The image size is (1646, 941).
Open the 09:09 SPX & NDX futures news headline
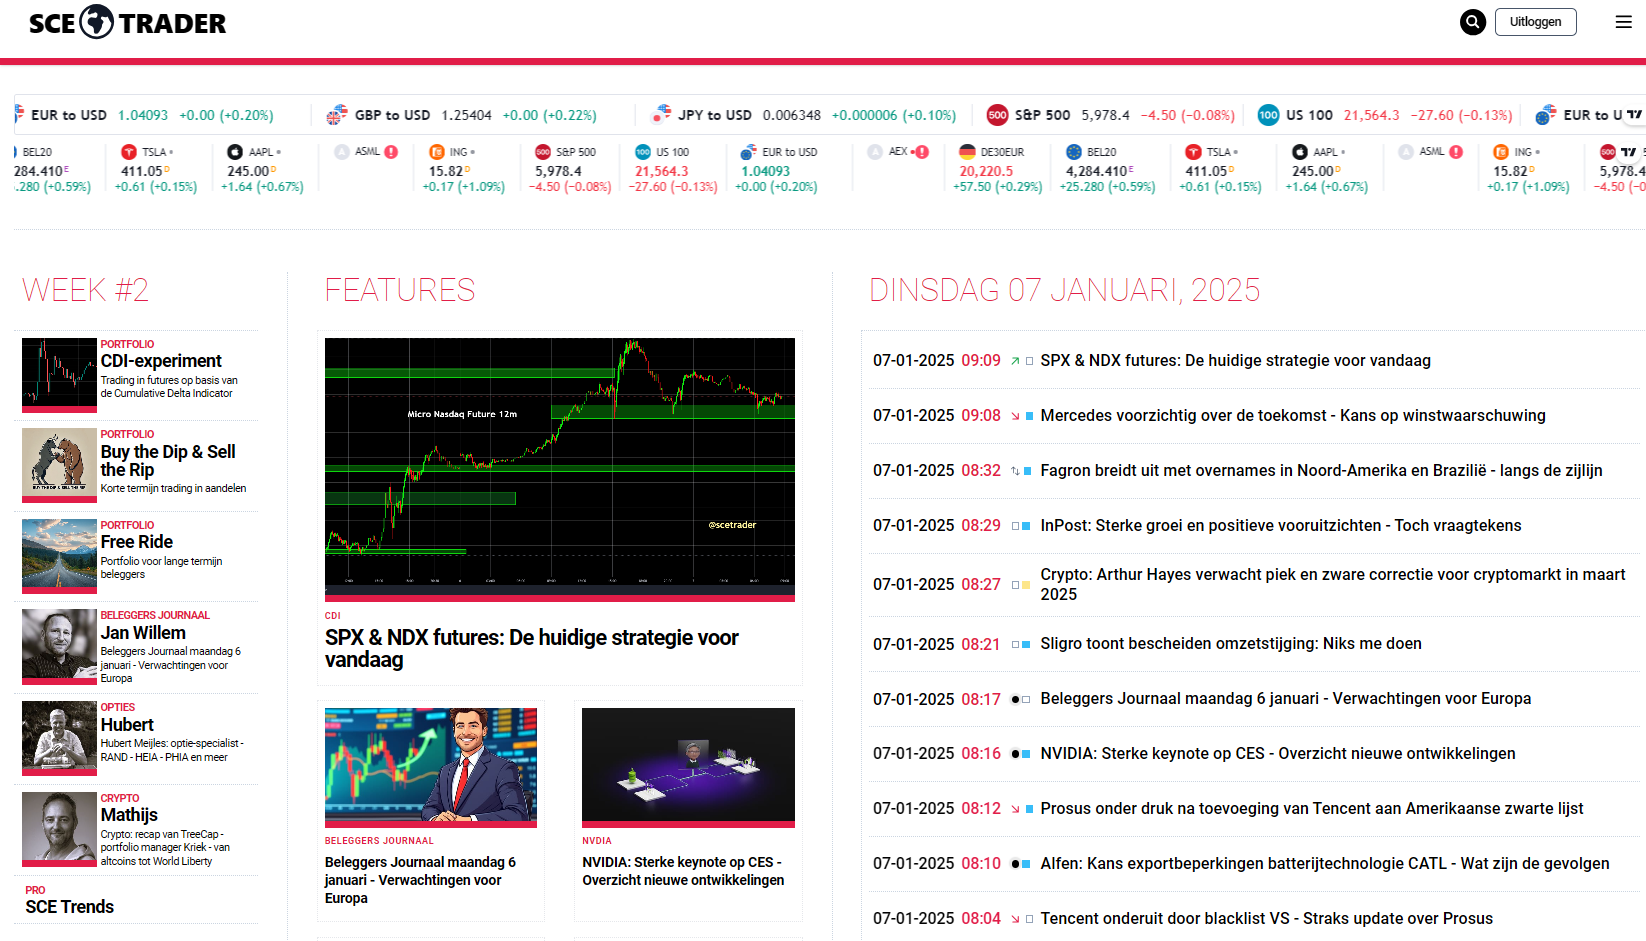coord(1235,361)
